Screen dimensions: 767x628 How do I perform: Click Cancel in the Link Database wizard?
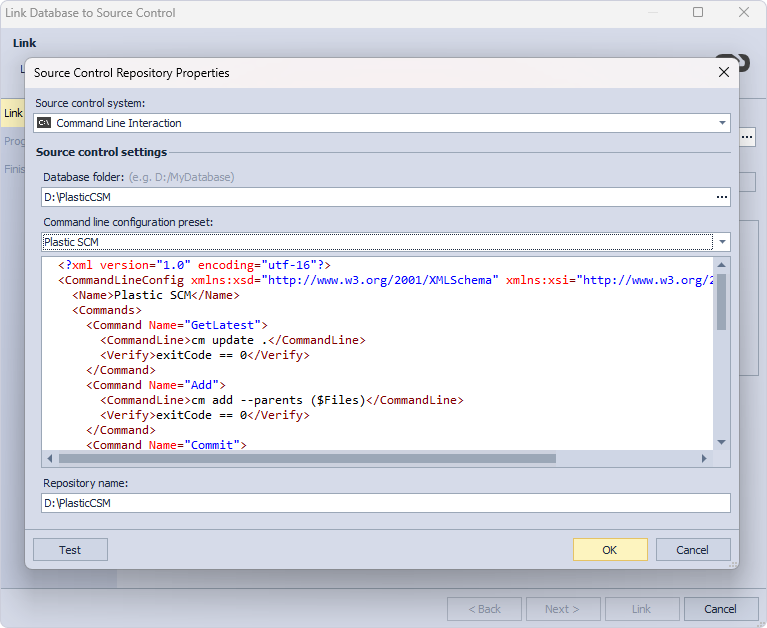pos(720,609)
